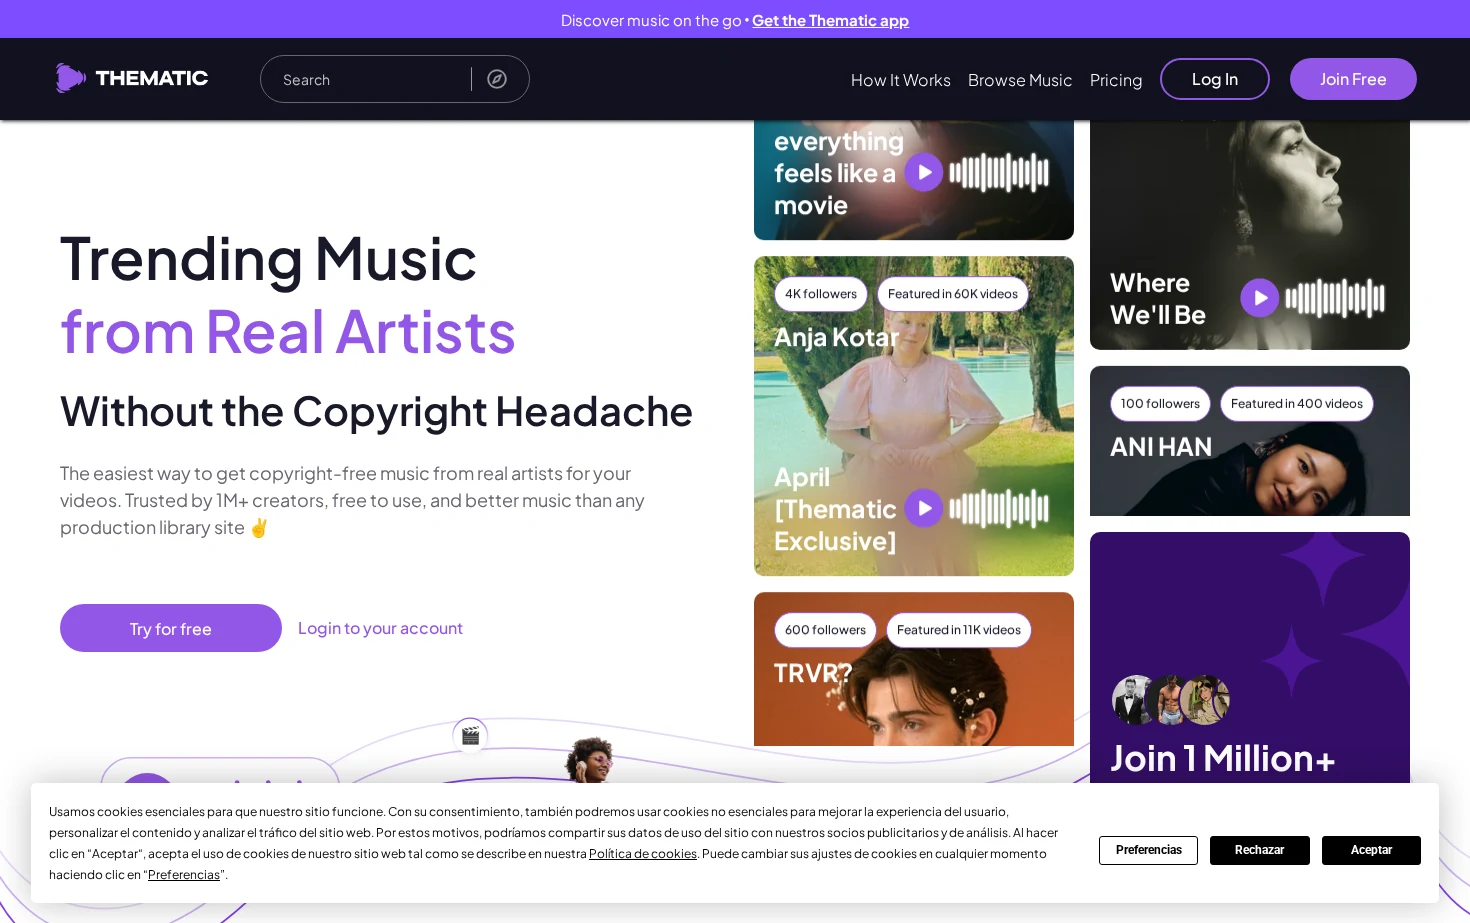
Task: Click the waveform beside "April [Thematic Exclusive]"
Action: tap(999, 508)
